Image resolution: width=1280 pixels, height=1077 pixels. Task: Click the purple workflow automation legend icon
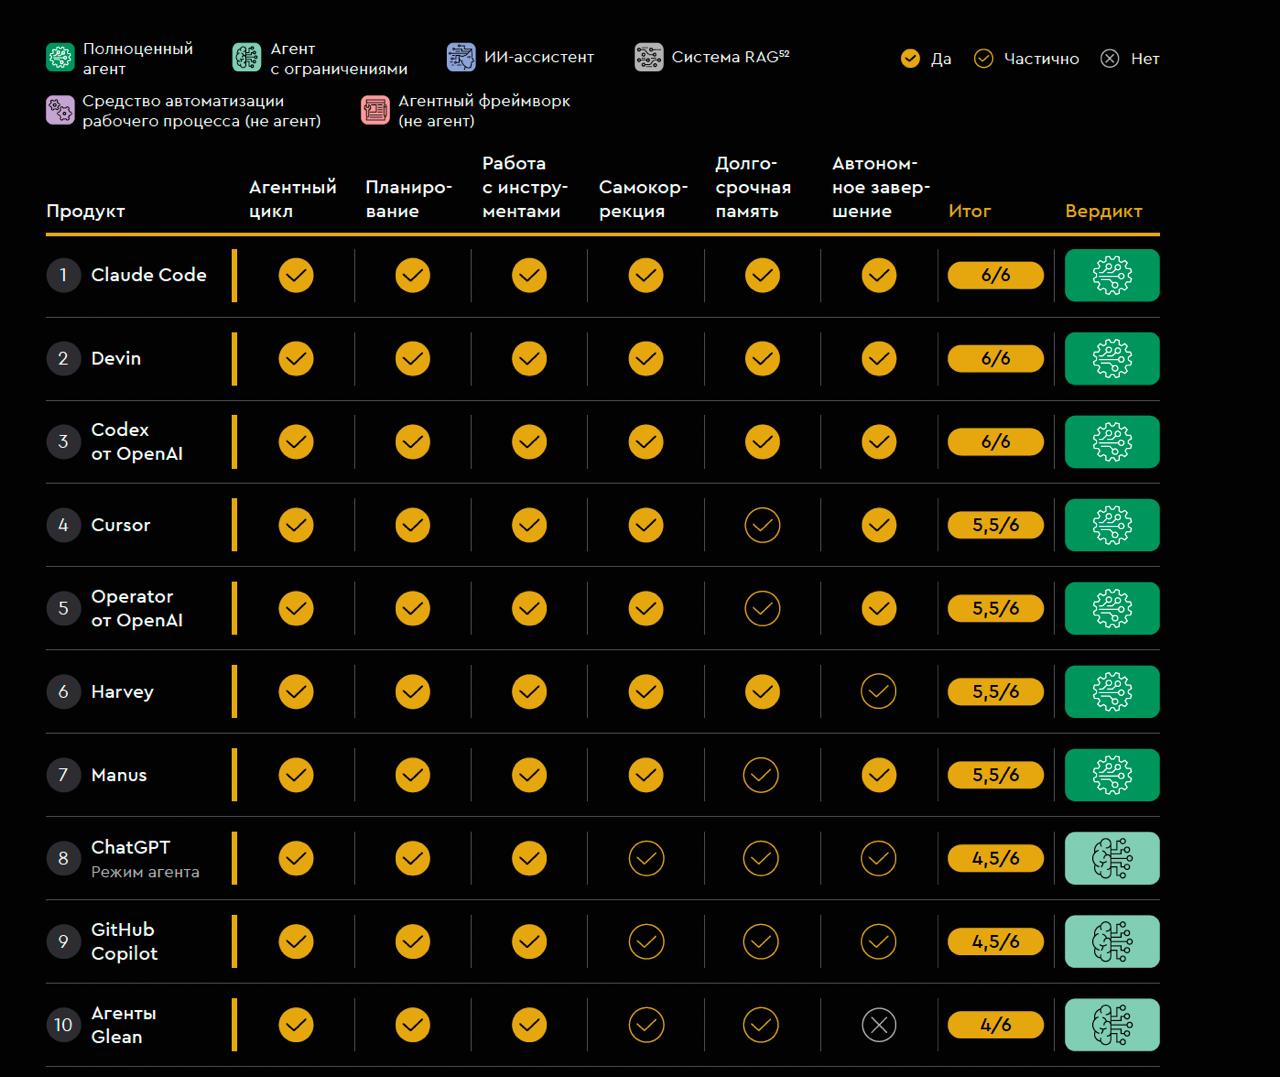[60, 110]
